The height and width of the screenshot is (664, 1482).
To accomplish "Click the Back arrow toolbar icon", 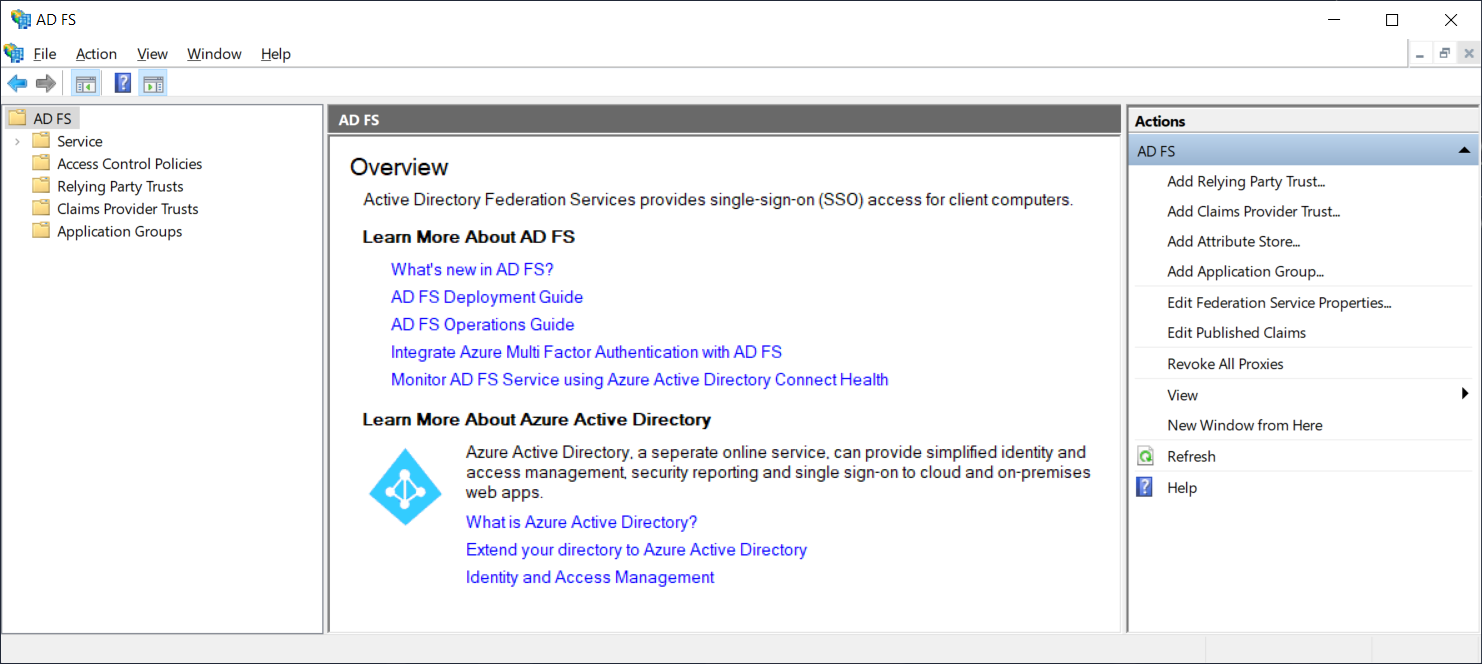I will [17, 83].
